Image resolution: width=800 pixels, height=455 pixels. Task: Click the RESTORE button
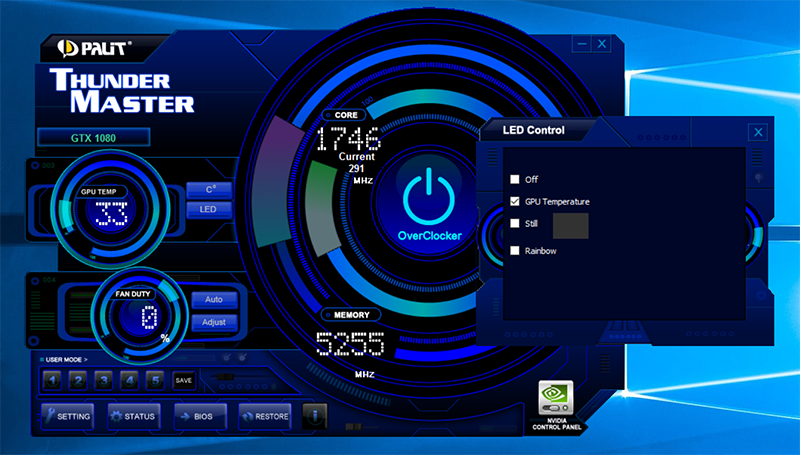[x=265, y=416]
